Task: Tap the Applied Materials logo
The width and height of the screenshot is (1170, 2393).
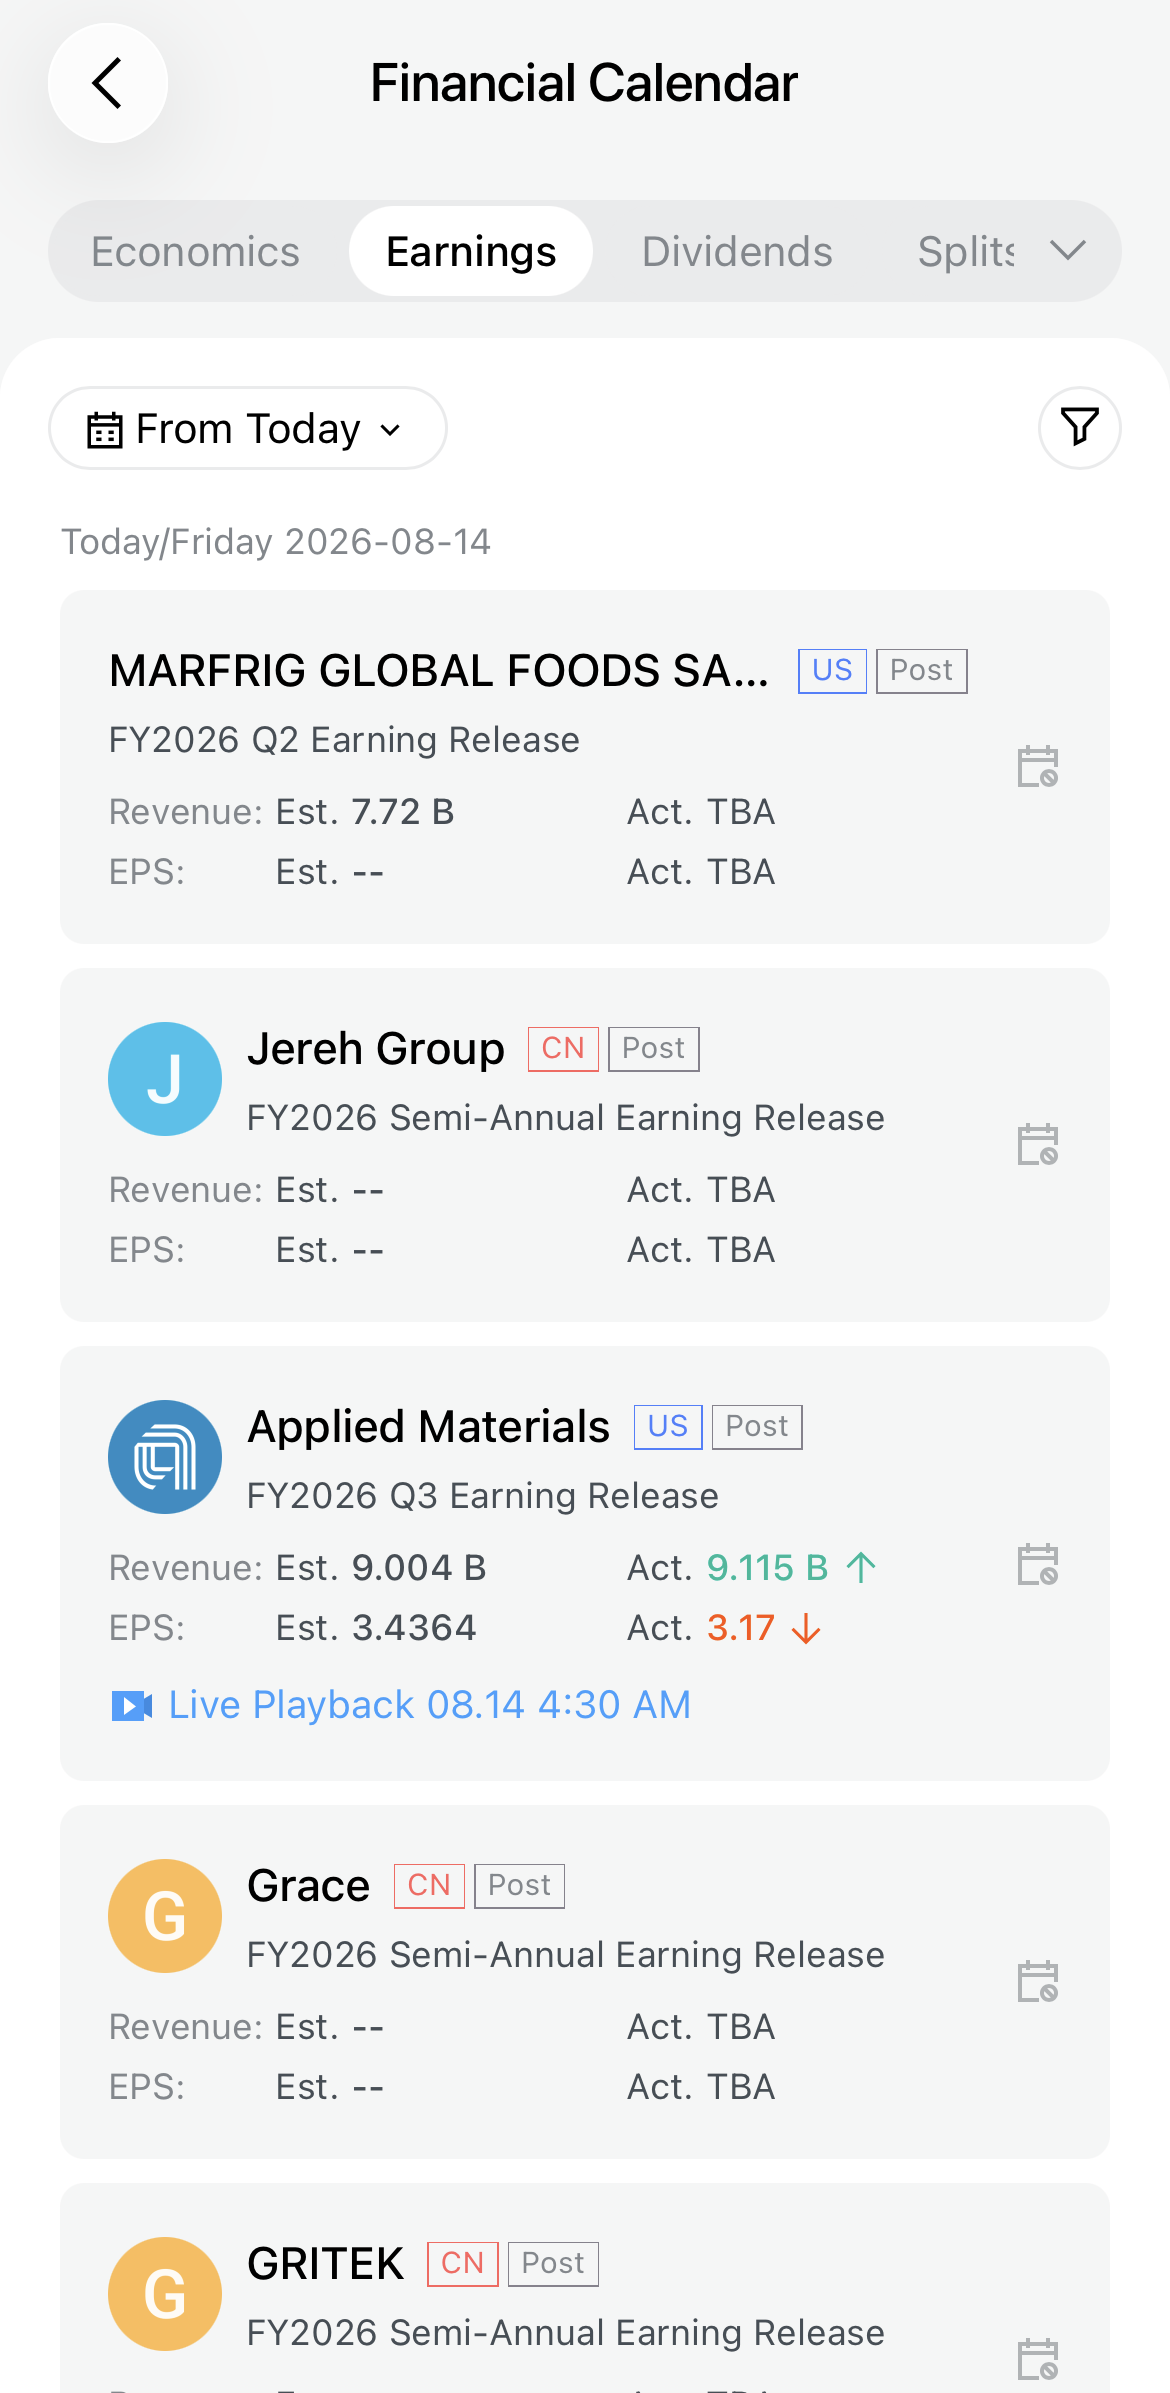Action: click(x=165, y=1457)
